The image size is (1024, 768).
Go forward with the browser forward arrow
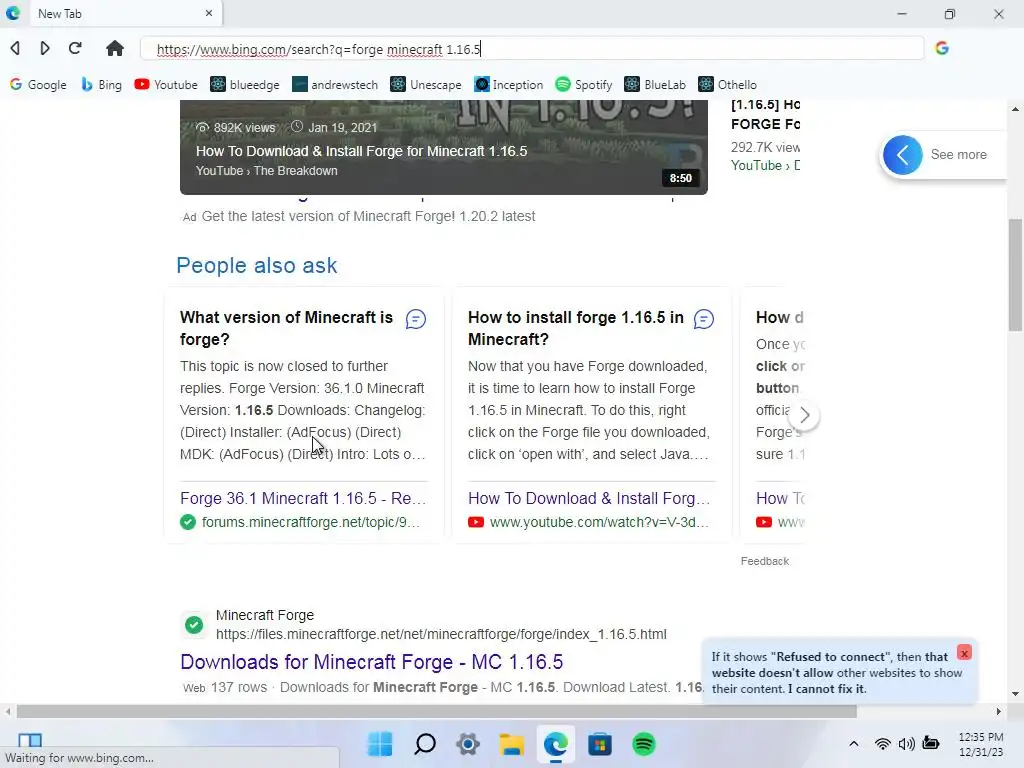44,48
